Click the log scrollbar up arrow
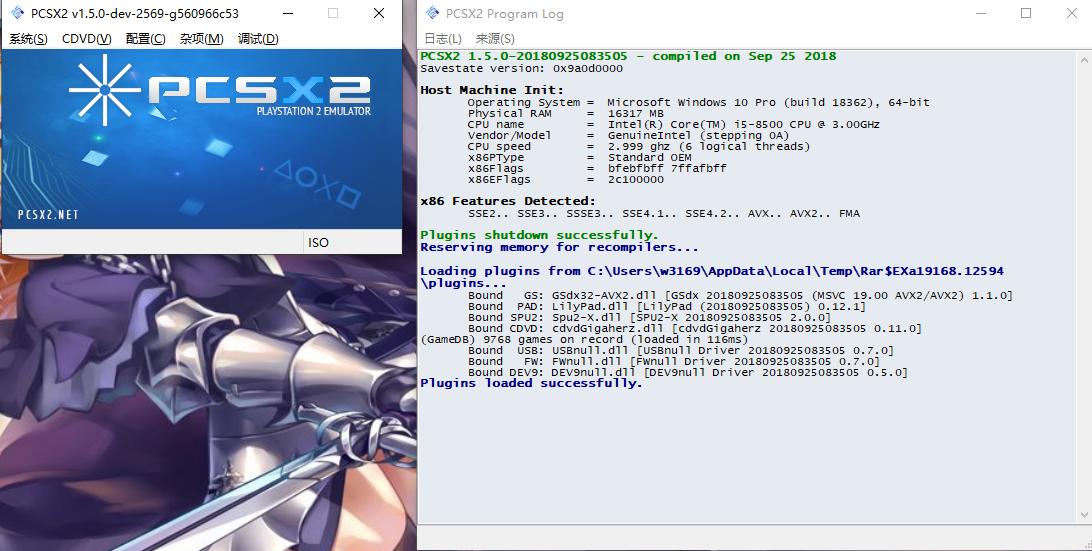 [1085, 59]
